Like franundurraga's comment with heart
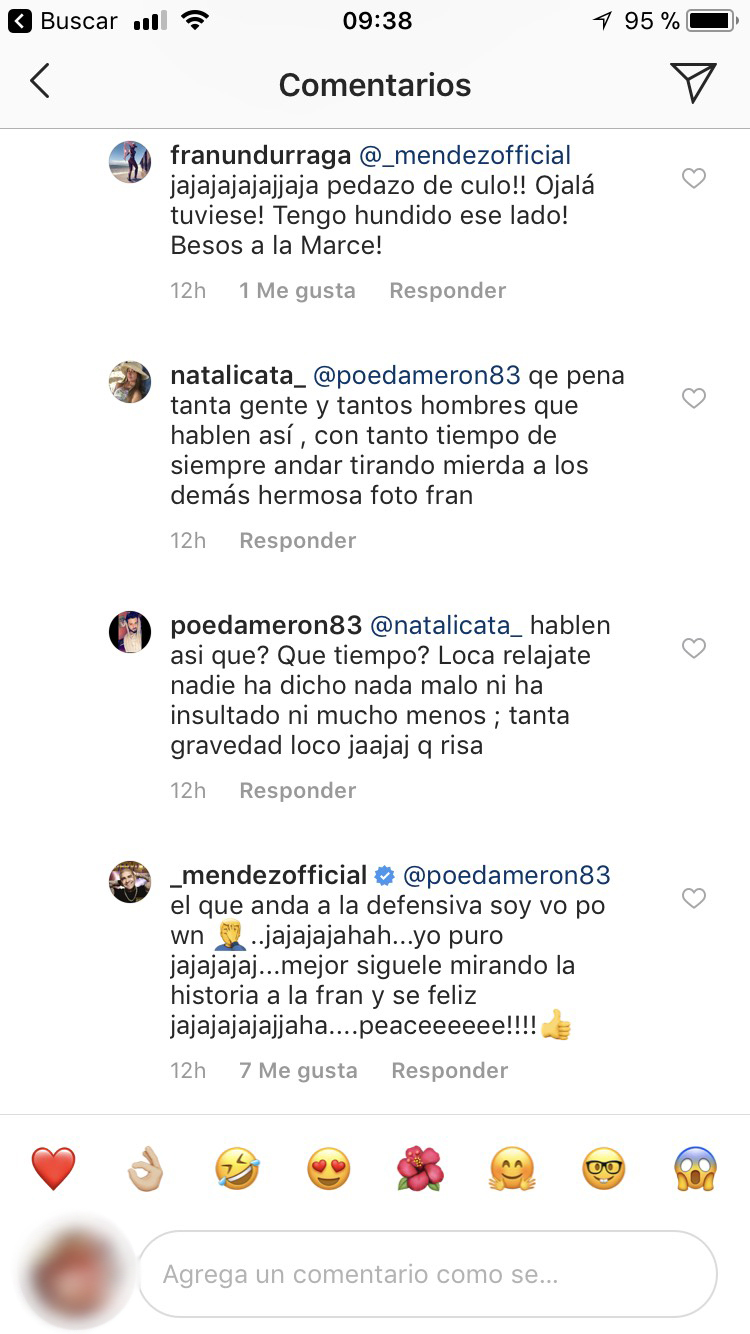The image size is (750, 1334). 693,179
